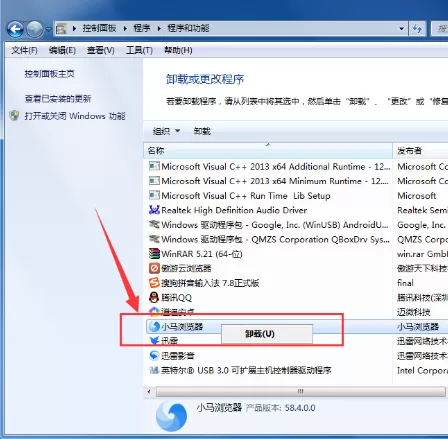Click the horizontal scrollbar thumb

tap(300, 391)
